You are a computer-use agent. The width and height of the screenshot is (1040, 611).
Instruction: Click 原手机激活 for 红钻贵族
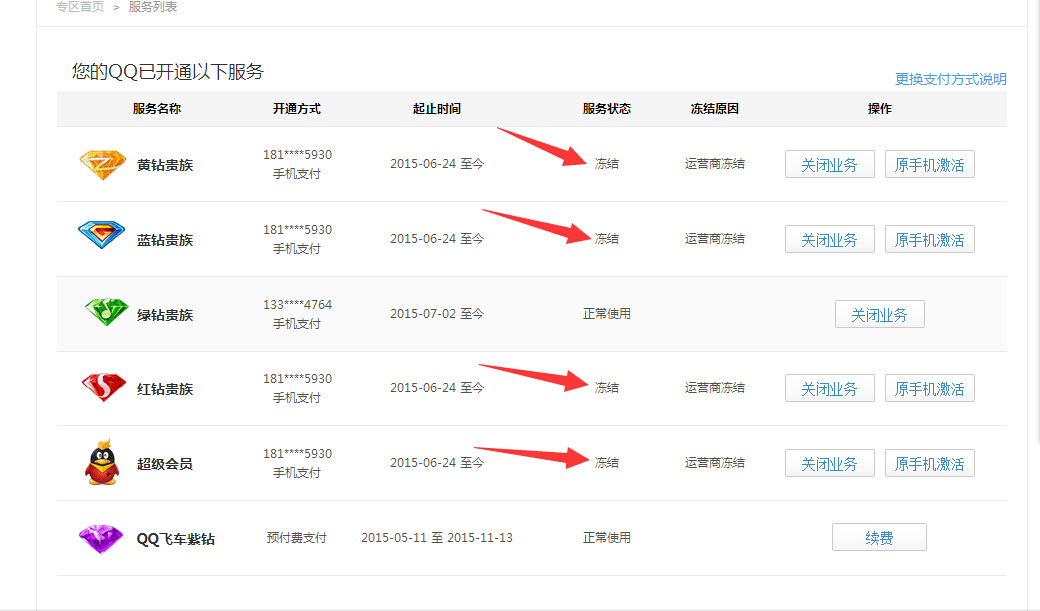point(929,388)
